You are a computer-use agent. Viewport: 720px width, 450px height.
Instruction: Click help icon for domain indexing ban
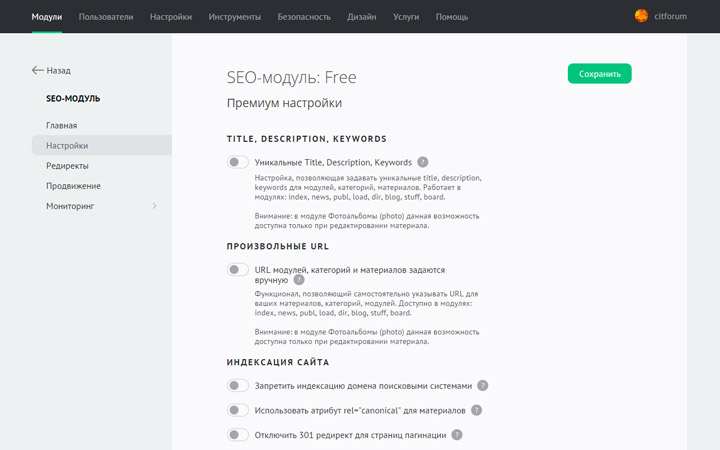[483, 385]
